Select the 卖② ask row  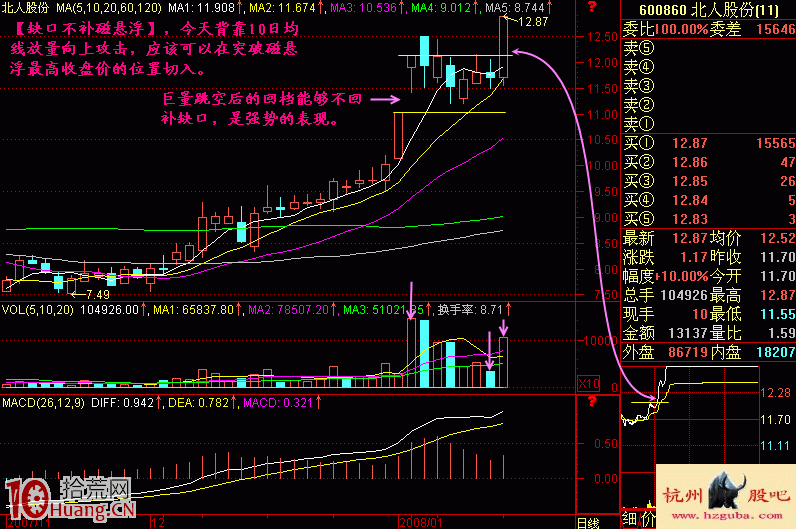click(709, 105)
